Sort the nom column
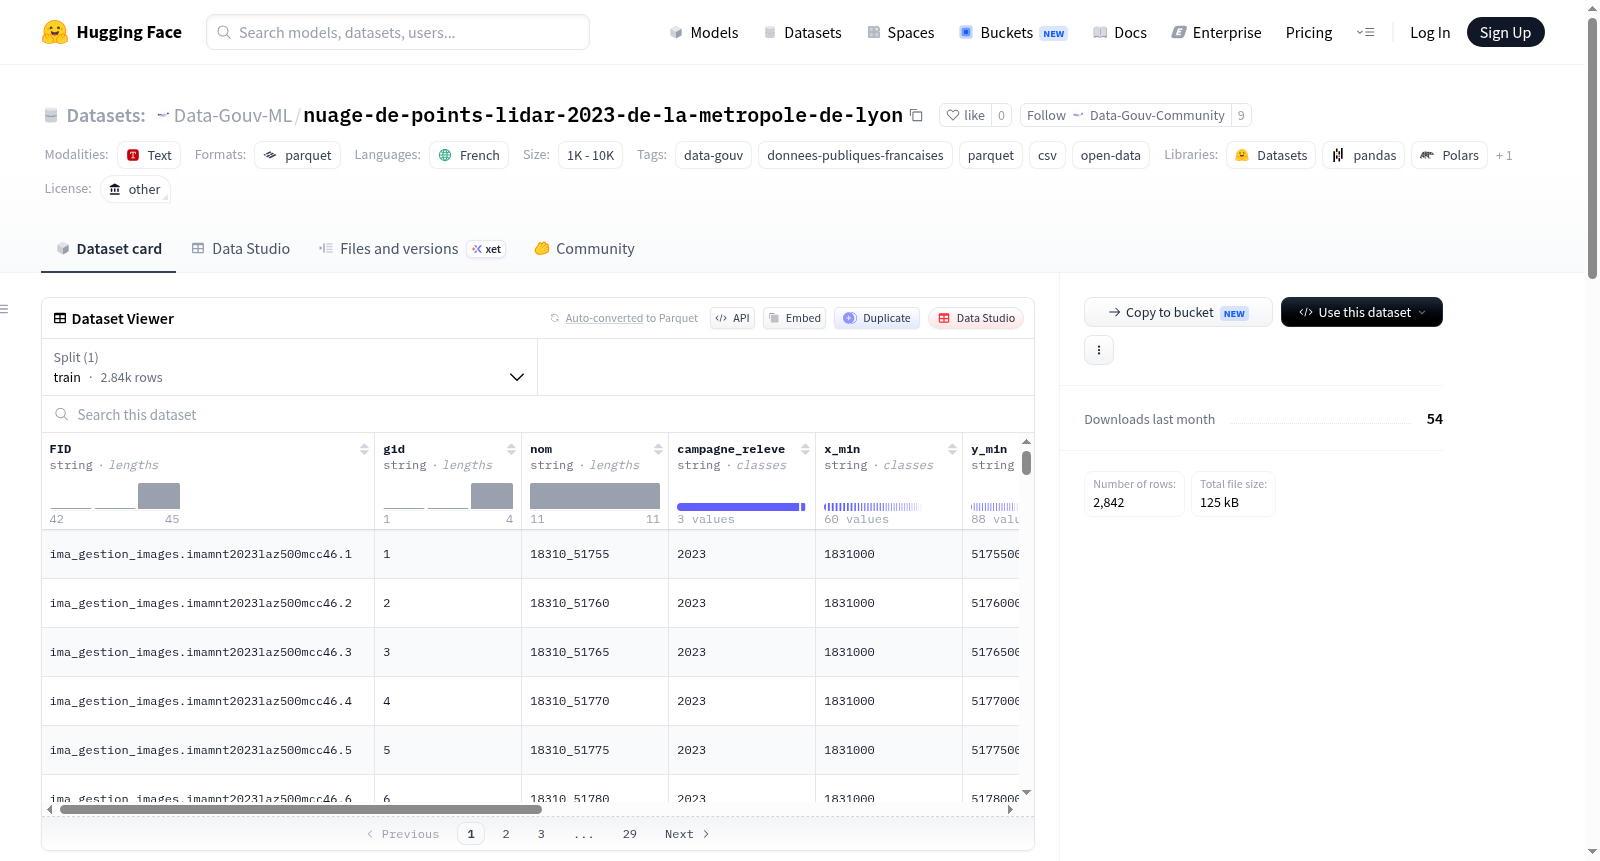The image size is (1600, 861). coord(658,449)
